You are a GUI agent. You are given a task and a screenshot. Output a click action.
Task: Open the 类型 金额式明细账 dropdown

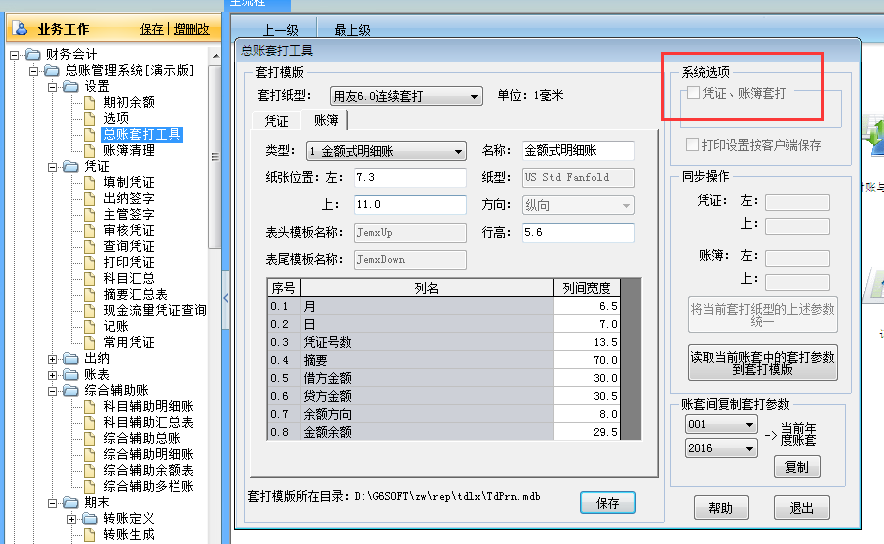(458, 151)
